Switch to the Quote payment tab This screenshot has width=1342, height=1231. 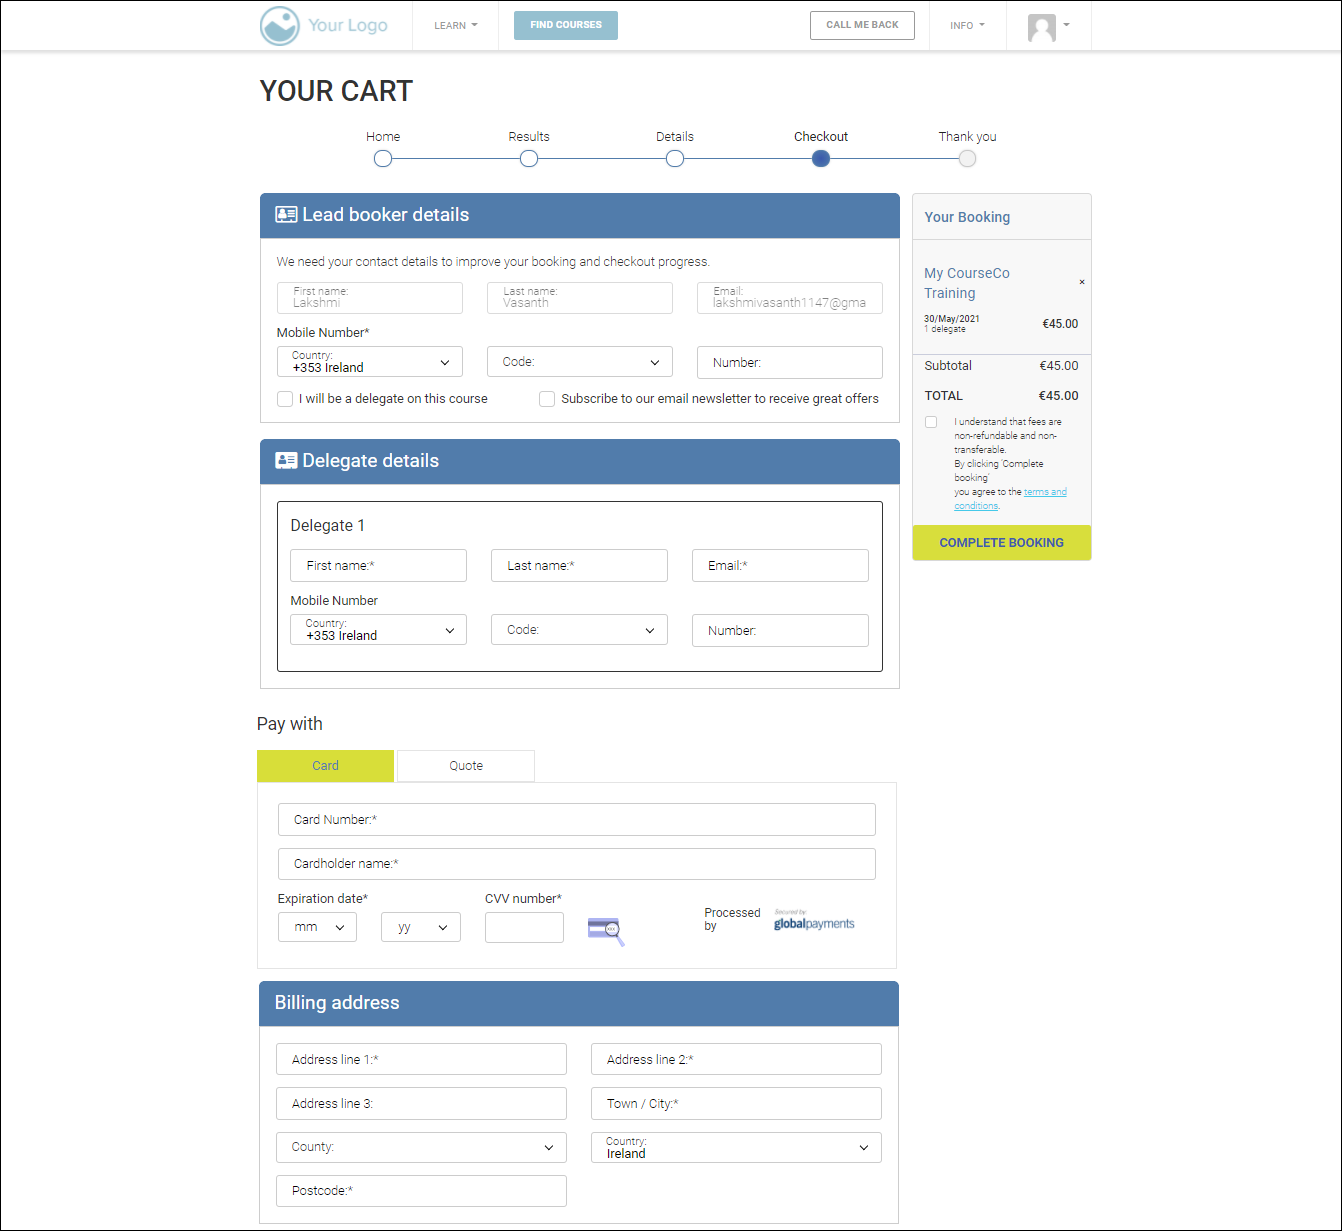tap(466, 766)
